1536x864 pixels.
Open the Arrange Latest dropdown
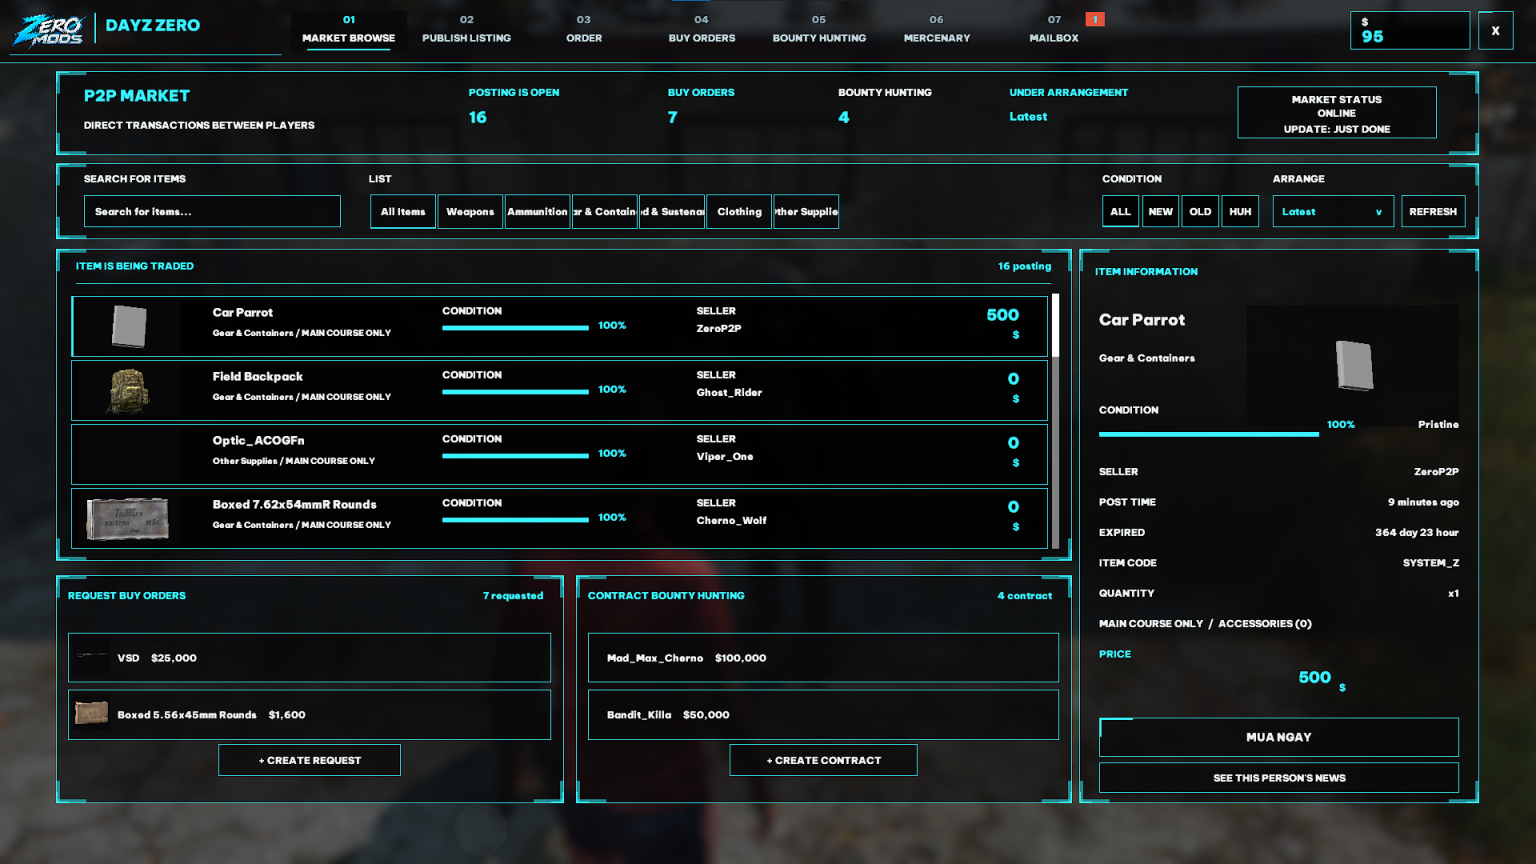[x=1333, y=211]
